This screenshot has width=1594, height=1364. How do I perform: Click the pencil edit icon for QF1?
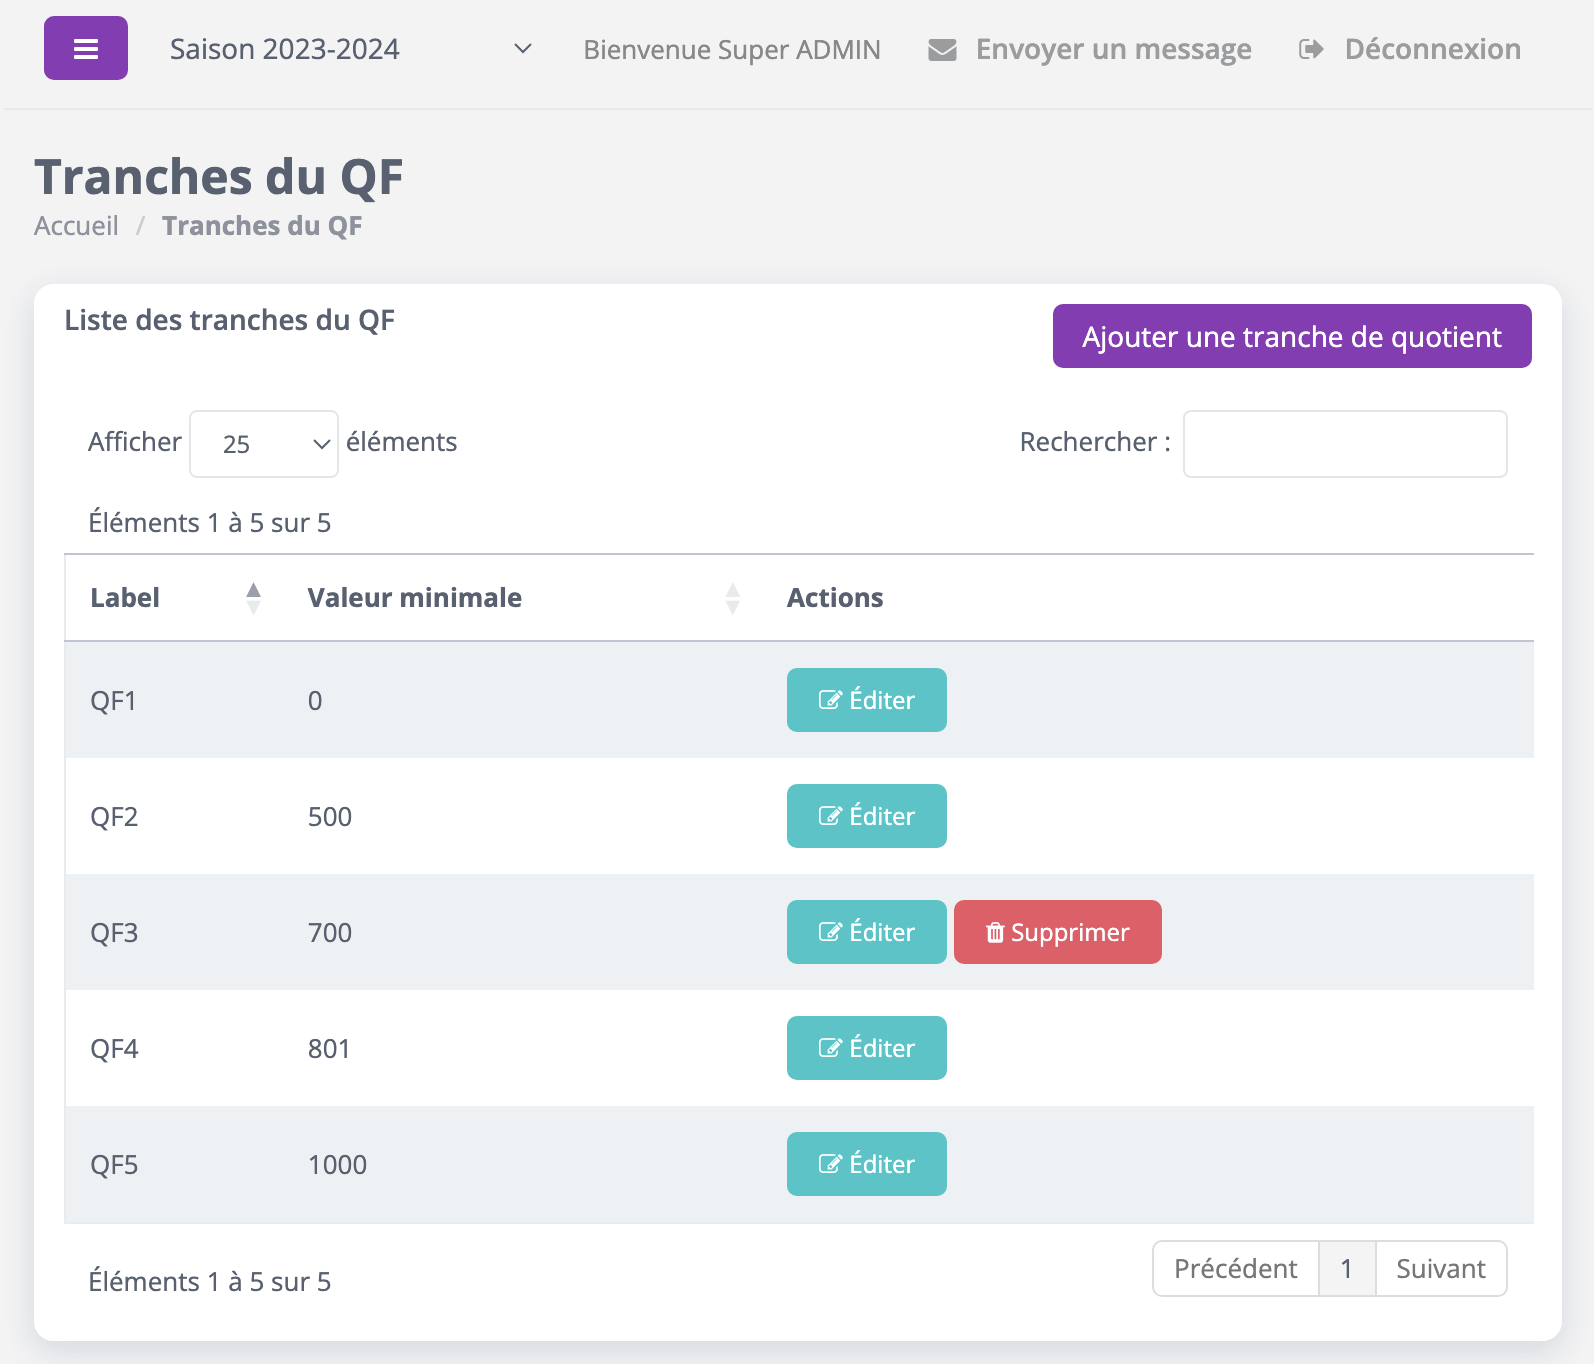tap(830, 700)
